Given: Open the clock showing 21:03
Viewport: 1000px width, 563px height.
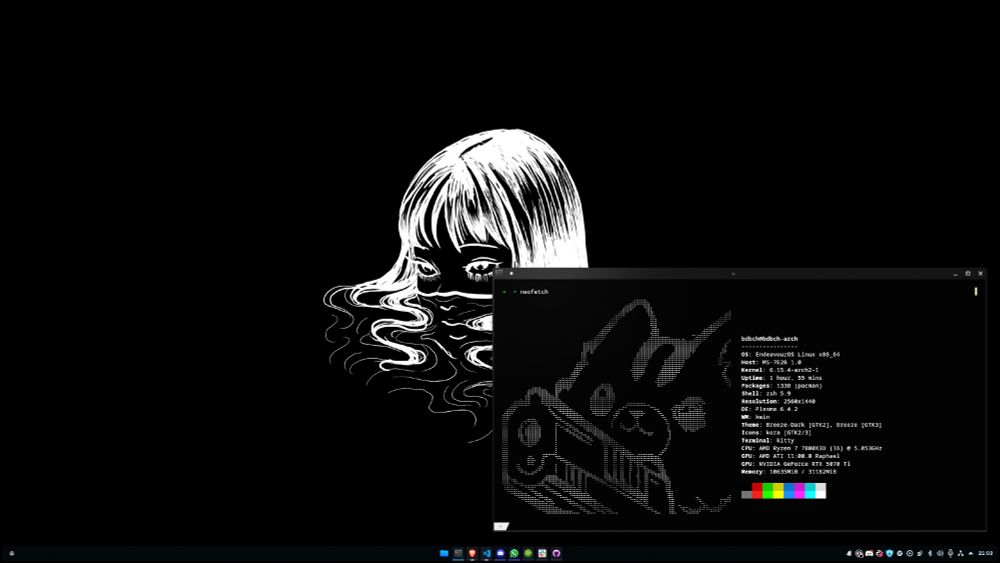Looking at the screenshot, I should click(985, 553).
